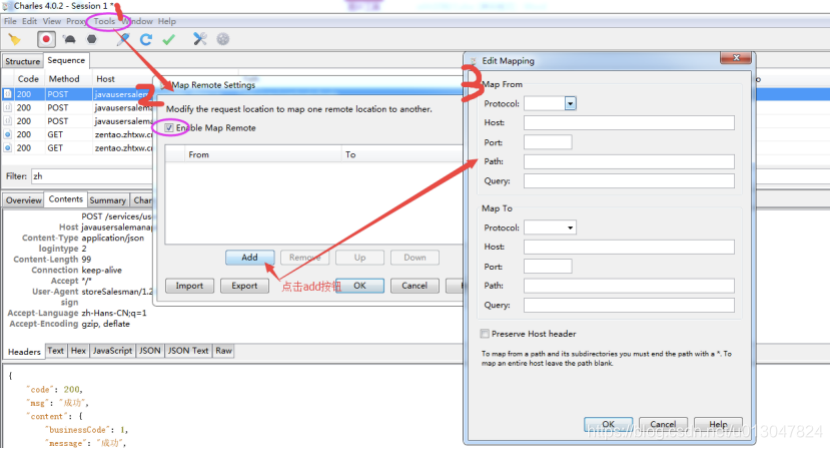Click OK in Map Remote Settings

(360, 285)
